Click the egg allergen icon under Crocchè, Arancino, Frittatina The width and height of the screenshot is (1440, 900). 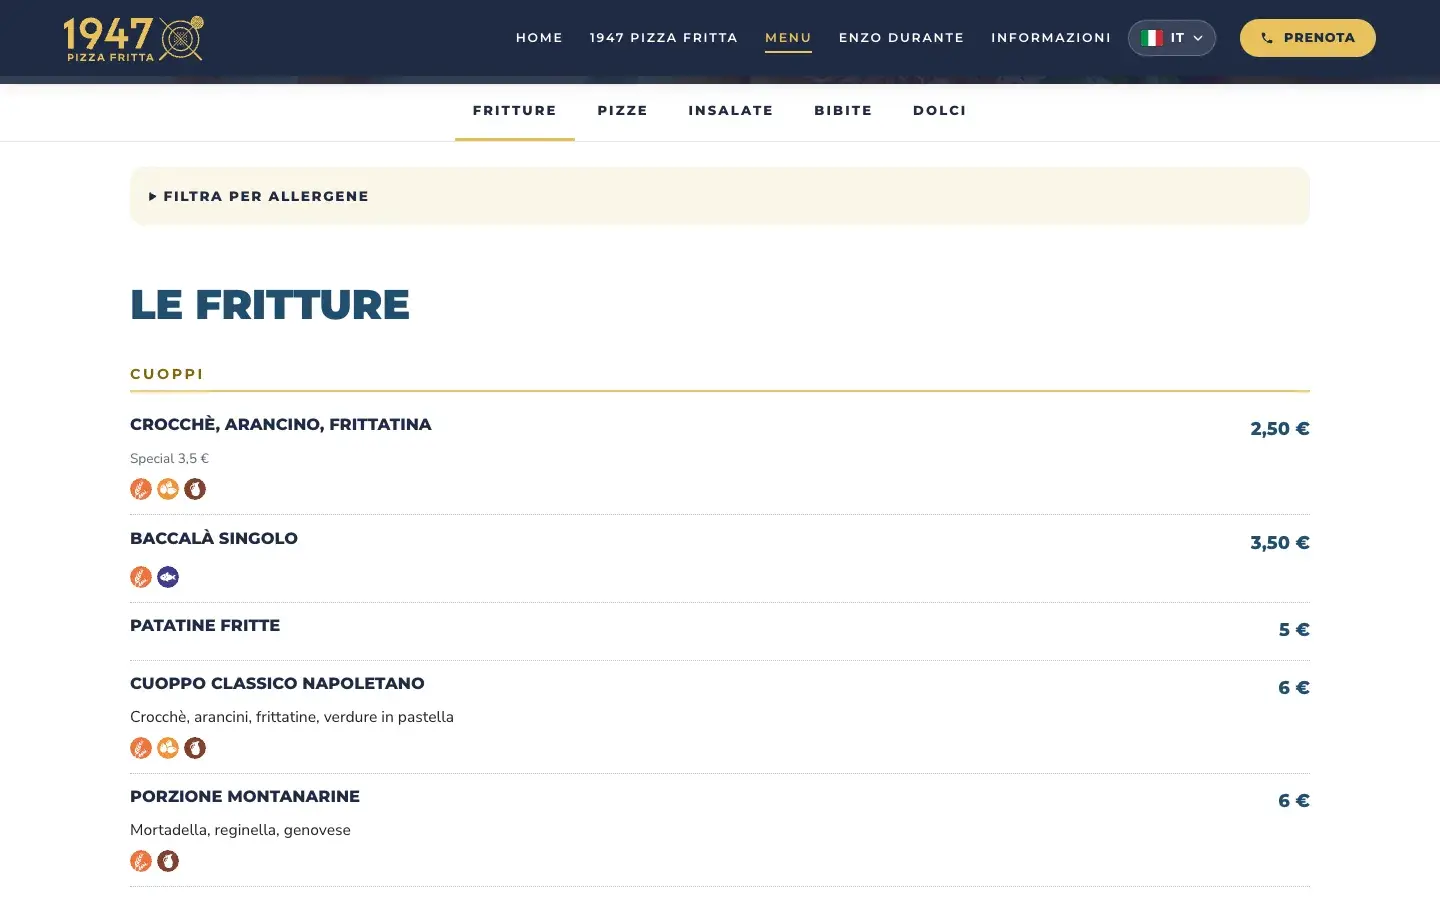pos(168,489)
